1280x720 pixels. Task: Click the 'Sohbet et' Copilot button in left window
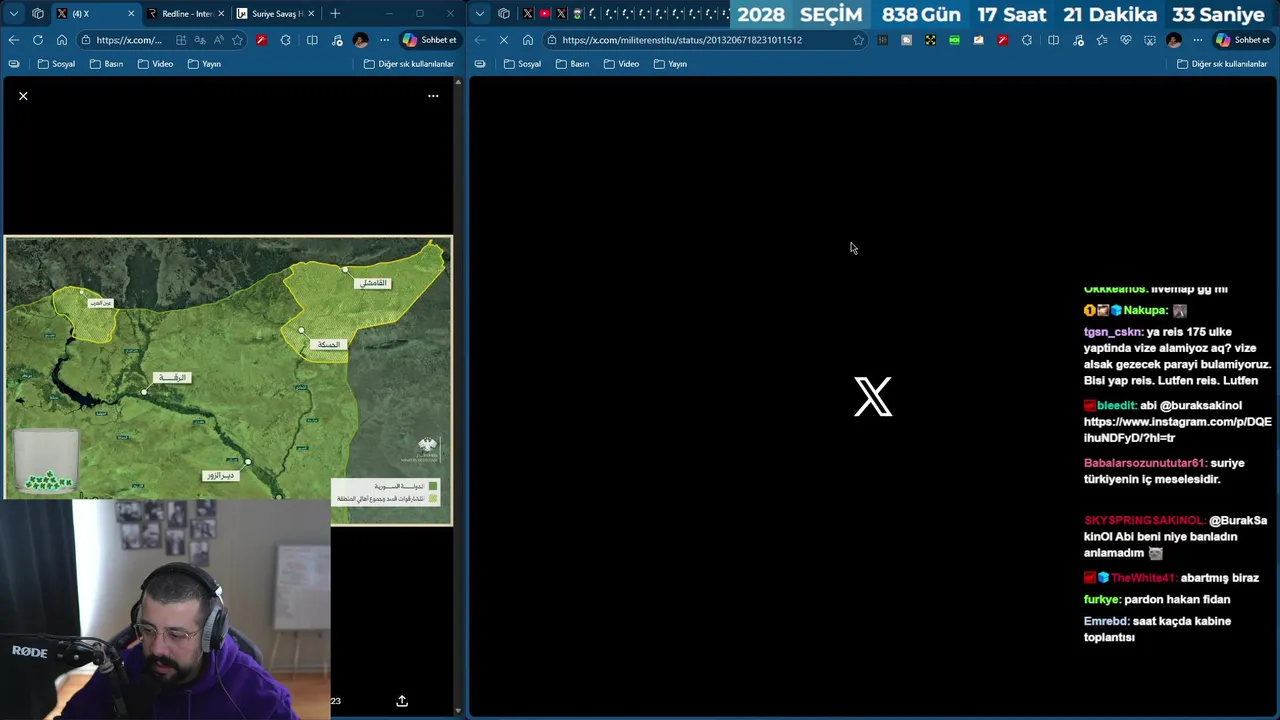(x=429, y=40)
